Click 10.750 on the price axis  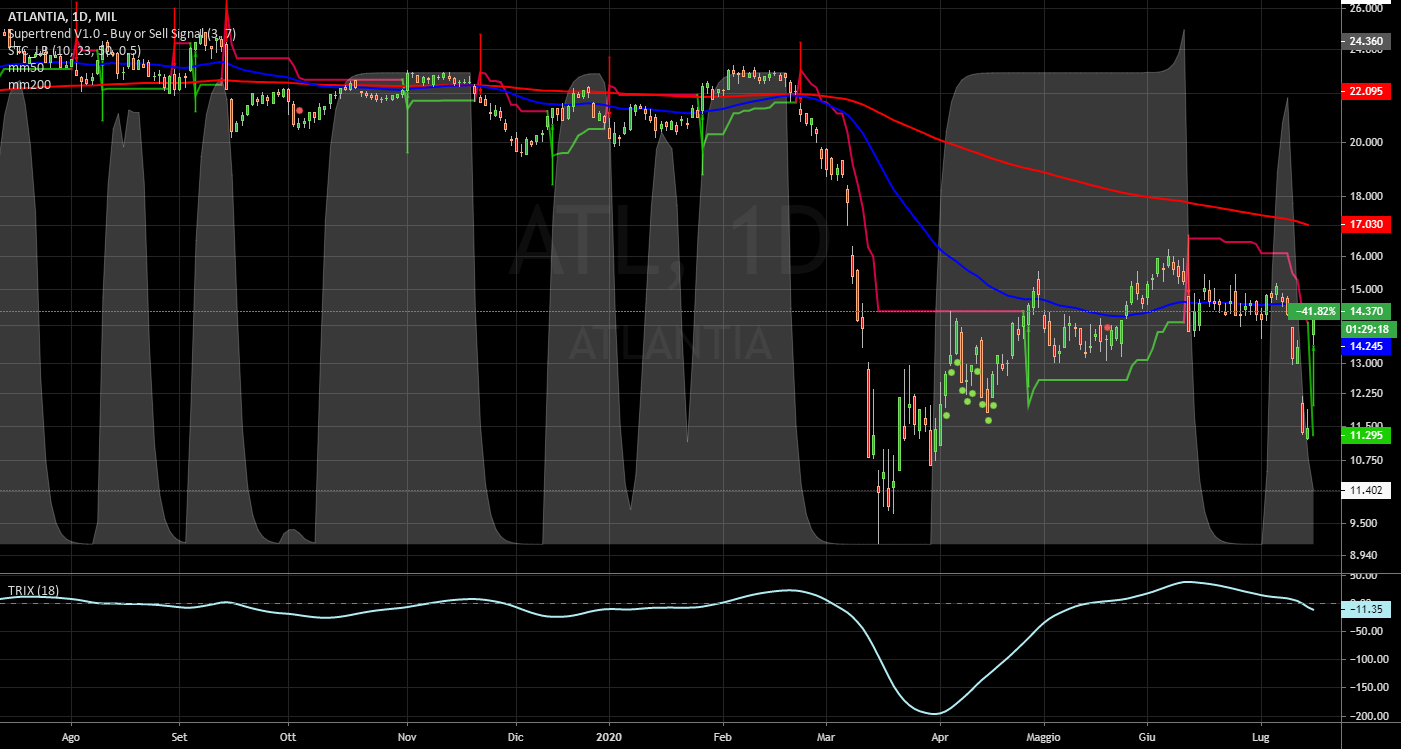1366,460
